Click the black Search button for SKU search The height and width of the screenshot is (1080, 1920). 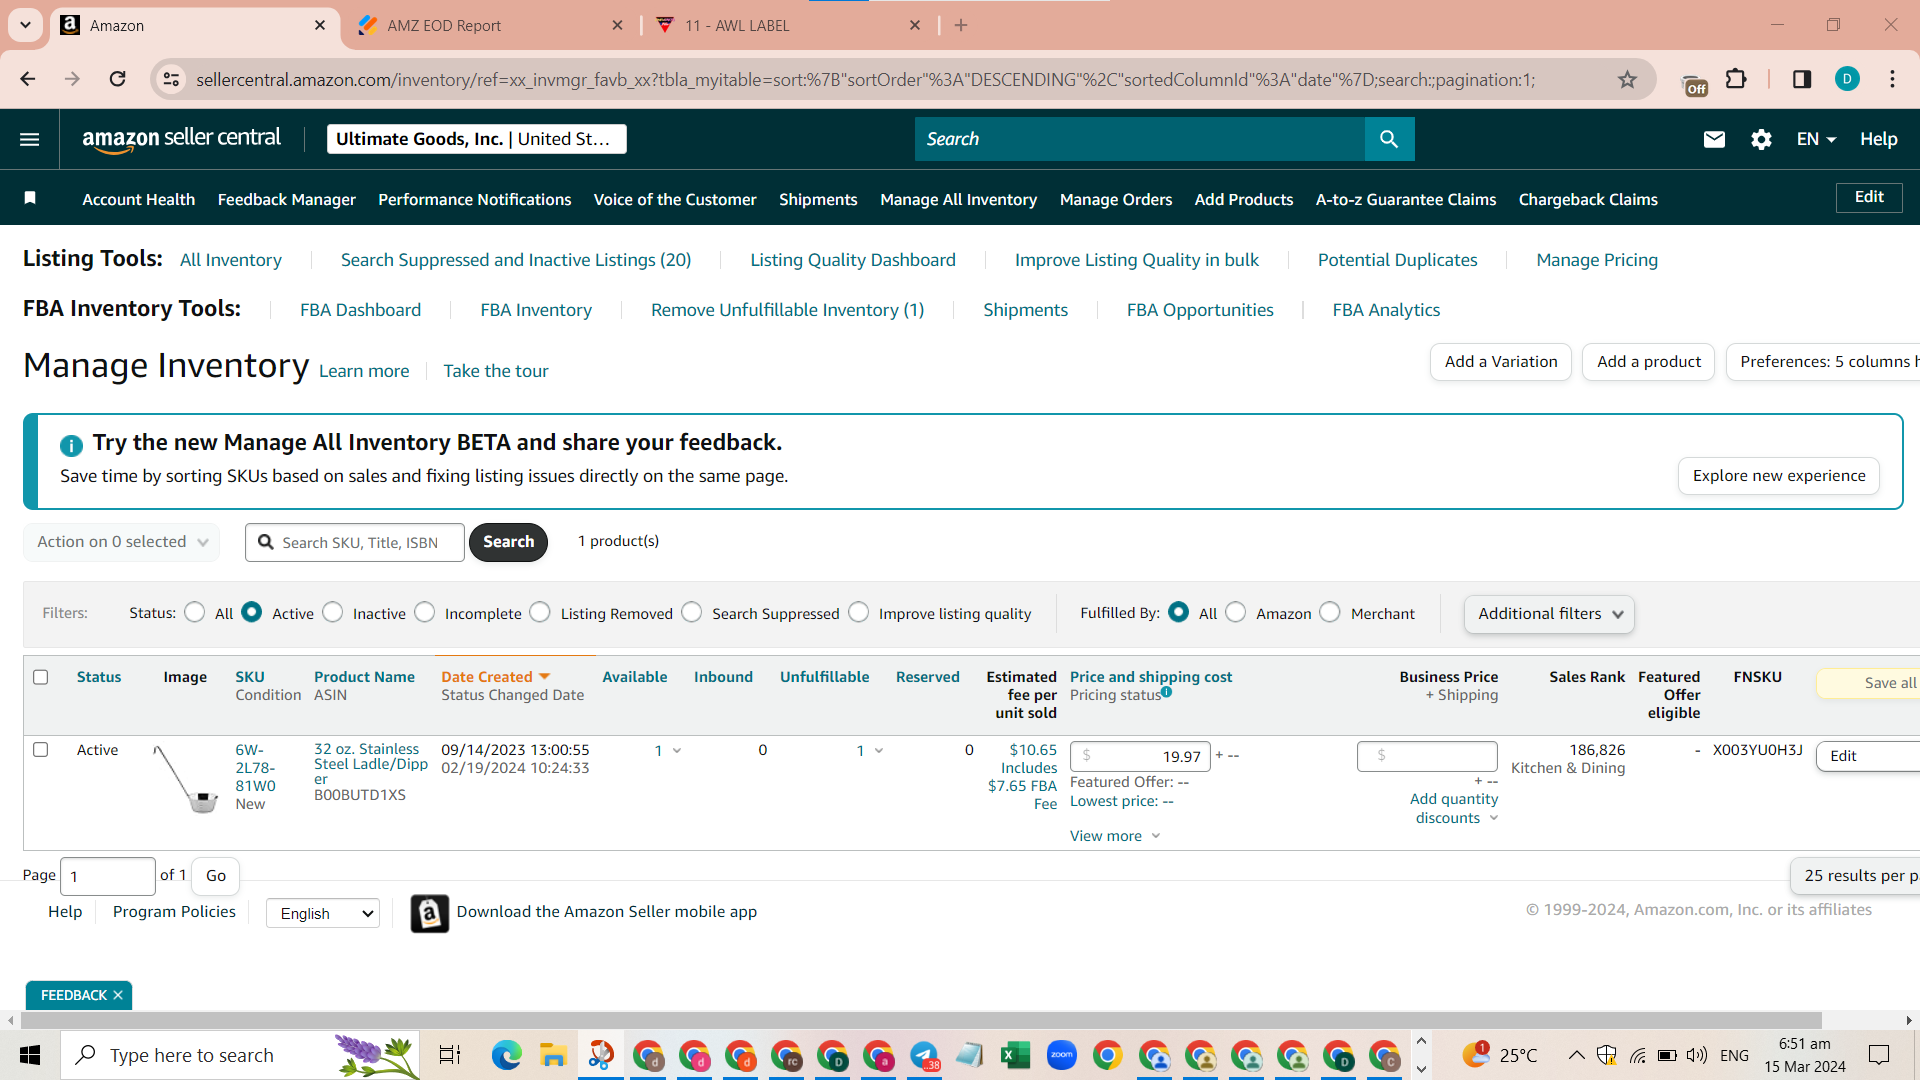[508, 542]
